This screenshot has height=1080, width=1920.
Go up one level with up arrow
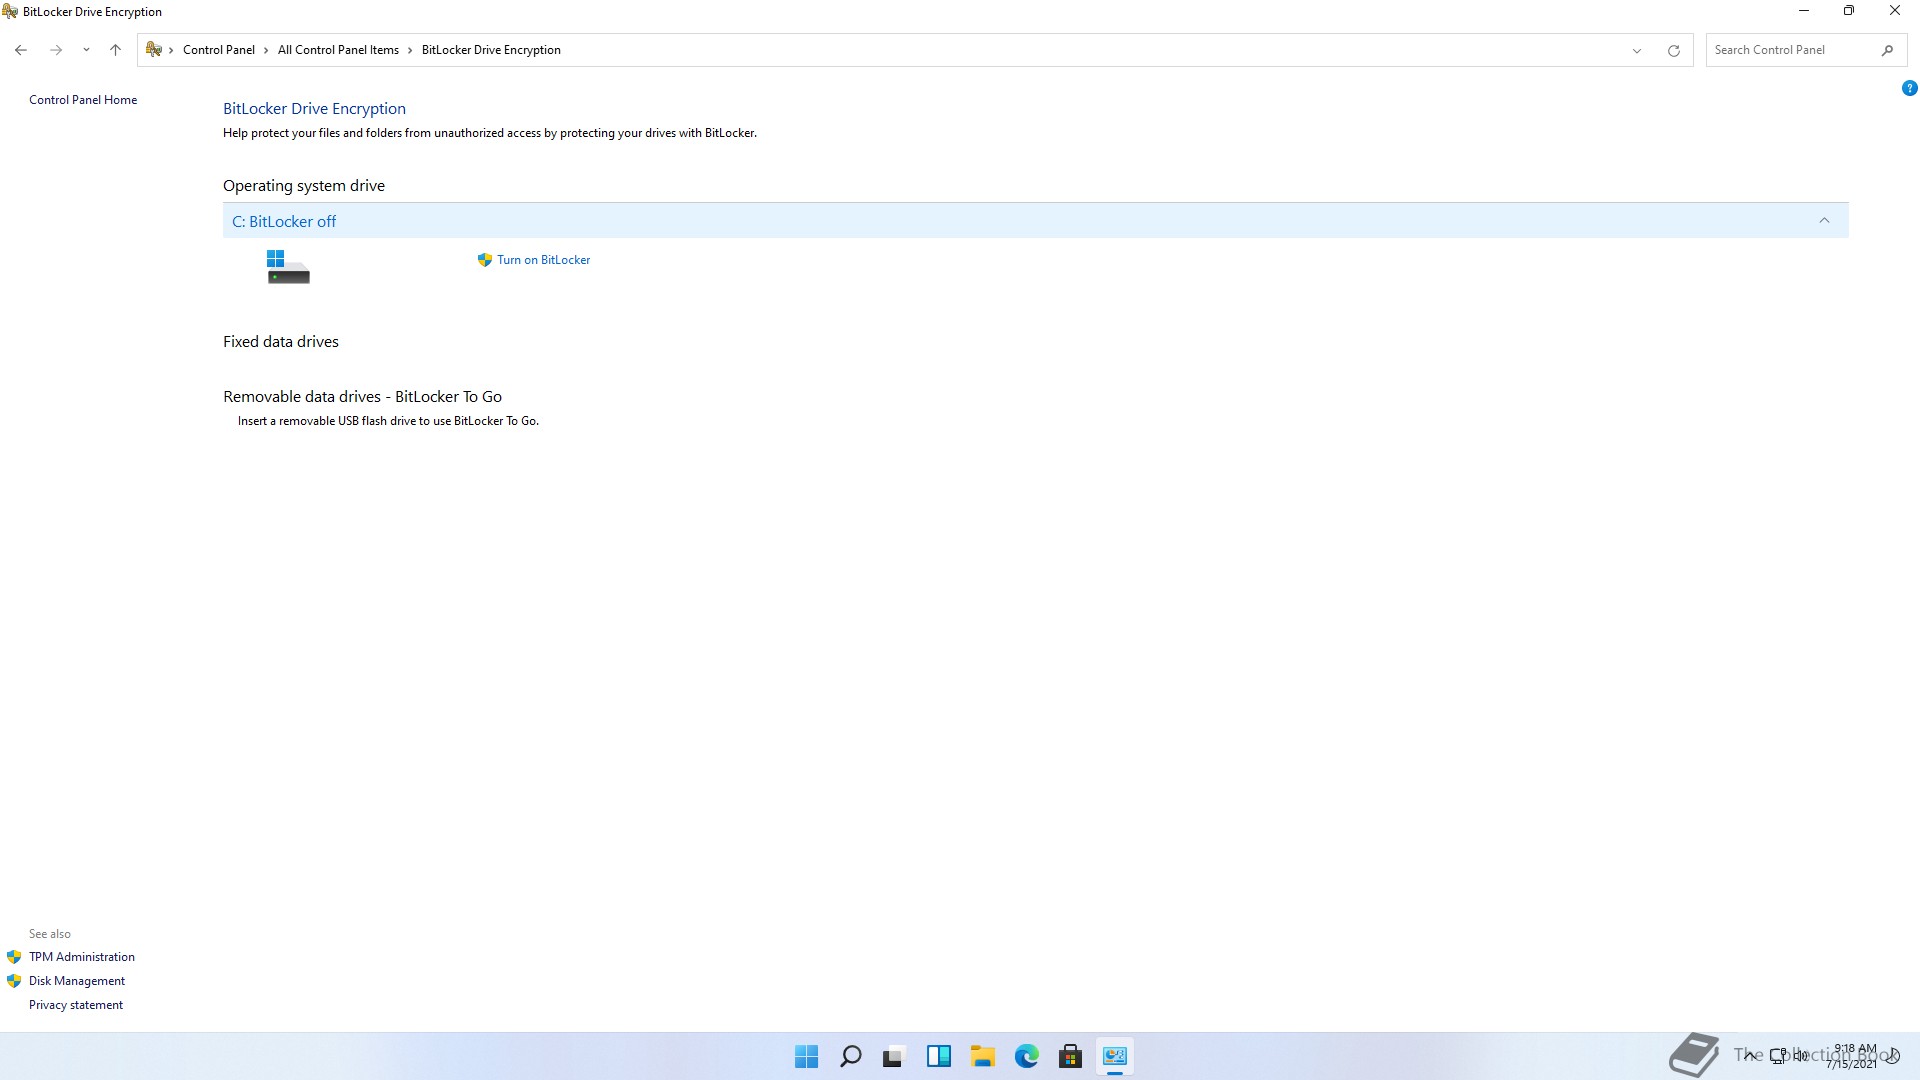115,50
